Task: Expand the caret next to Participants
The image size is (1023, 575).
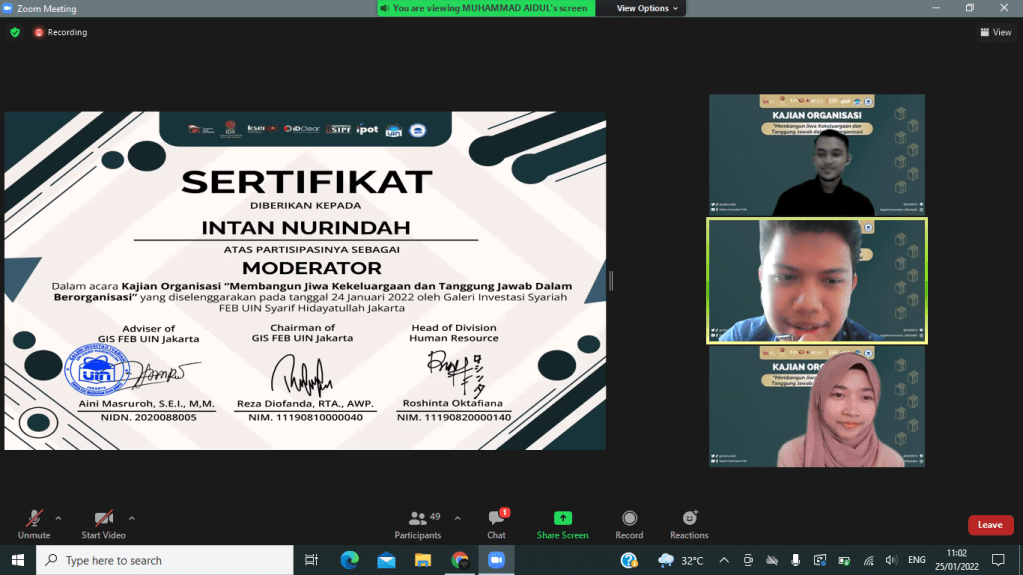Action: [x=458, y=518]
